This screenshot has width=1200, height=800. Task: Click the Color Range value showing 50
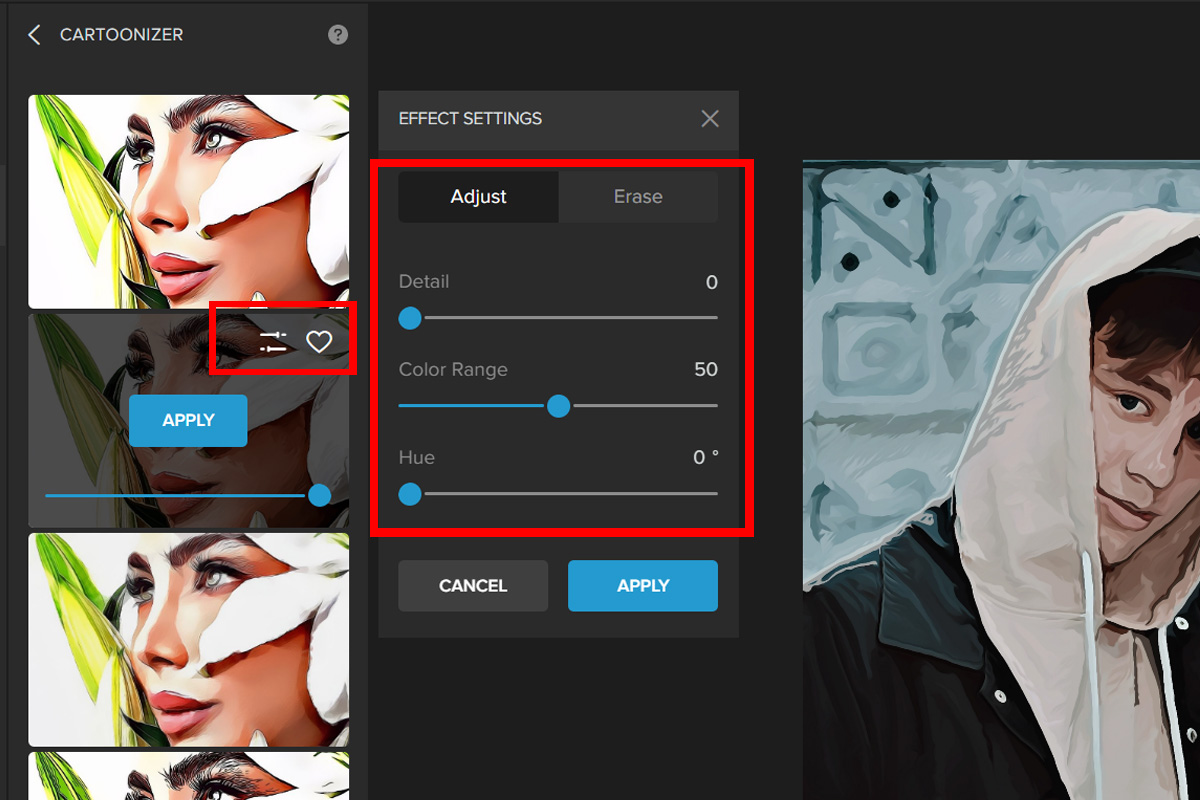point(705,370)
